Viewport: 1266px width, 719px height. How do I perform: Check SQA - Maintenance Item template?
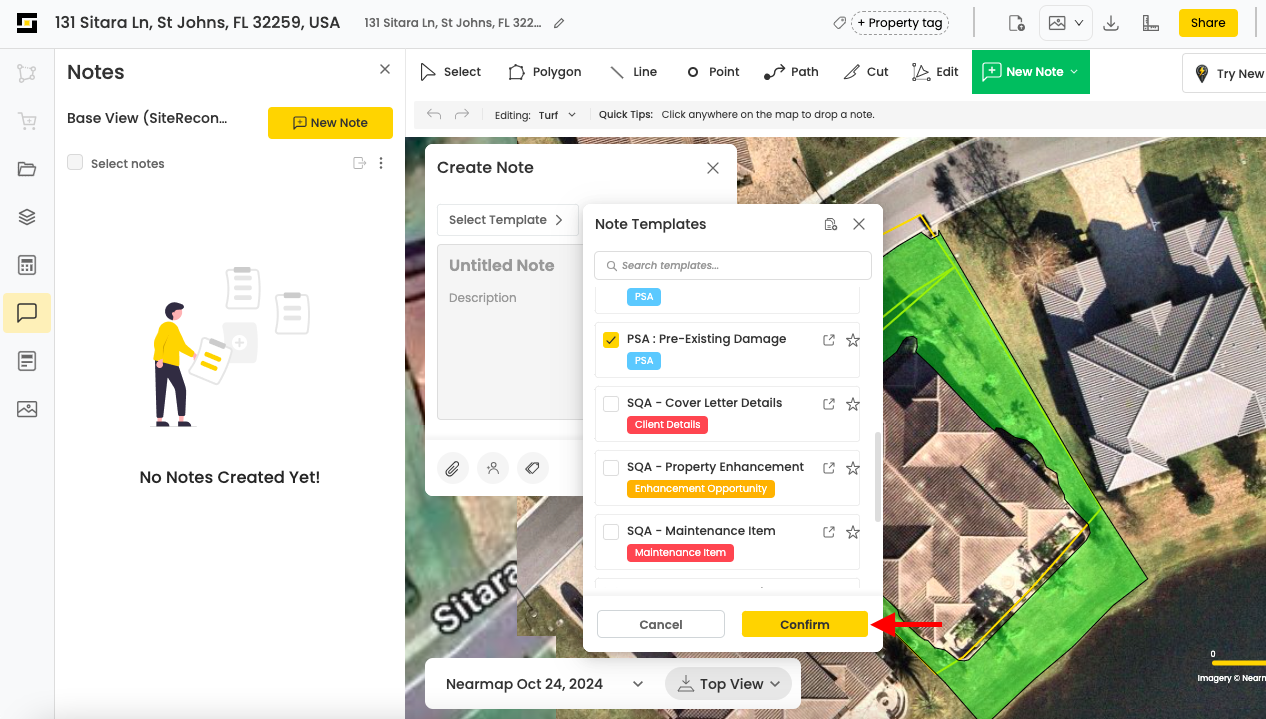click(611, 532)
